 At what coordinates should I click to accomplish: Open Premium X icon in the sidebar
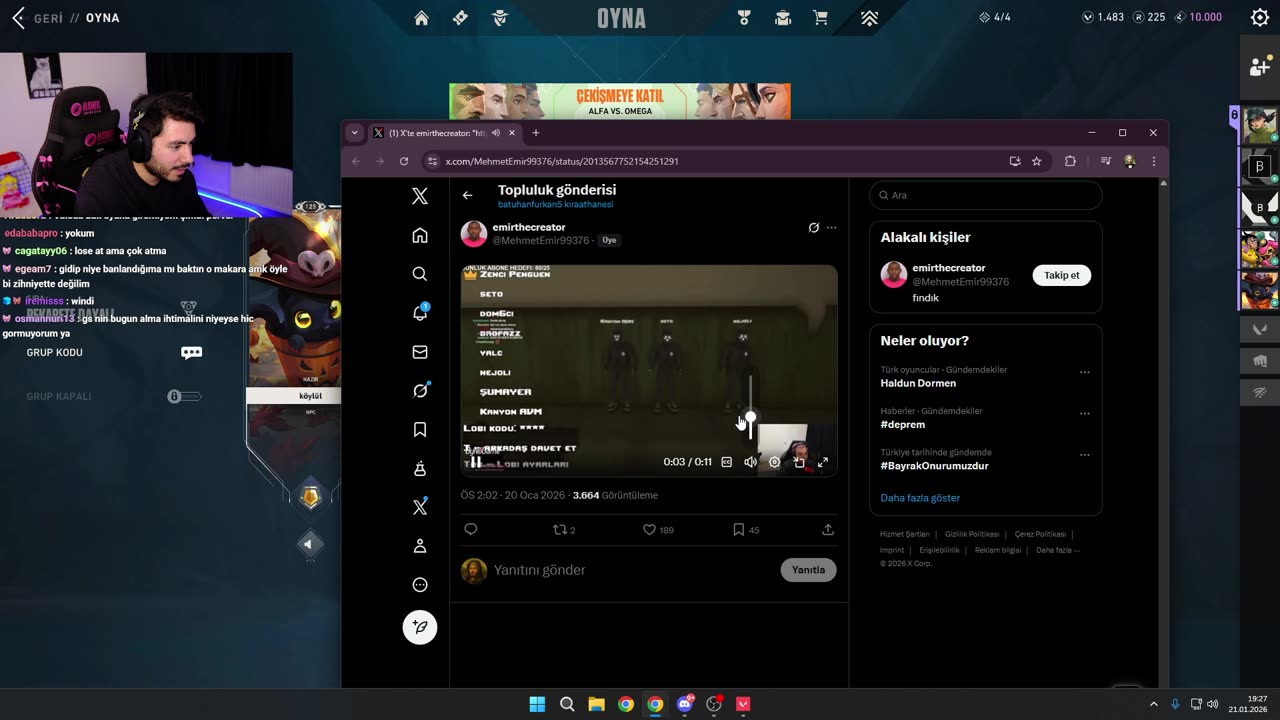(420, 507)
